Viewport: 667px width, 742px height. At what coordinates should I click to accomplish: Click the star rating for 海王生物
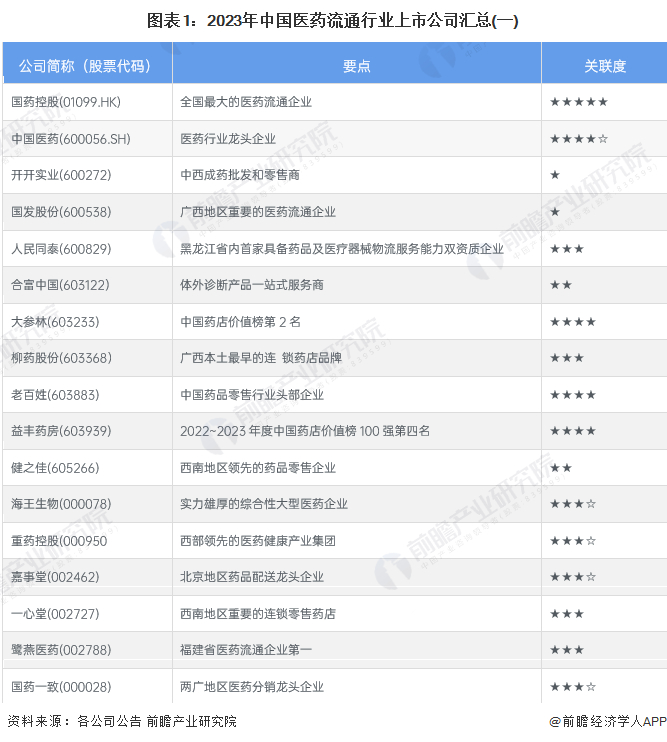572,504
